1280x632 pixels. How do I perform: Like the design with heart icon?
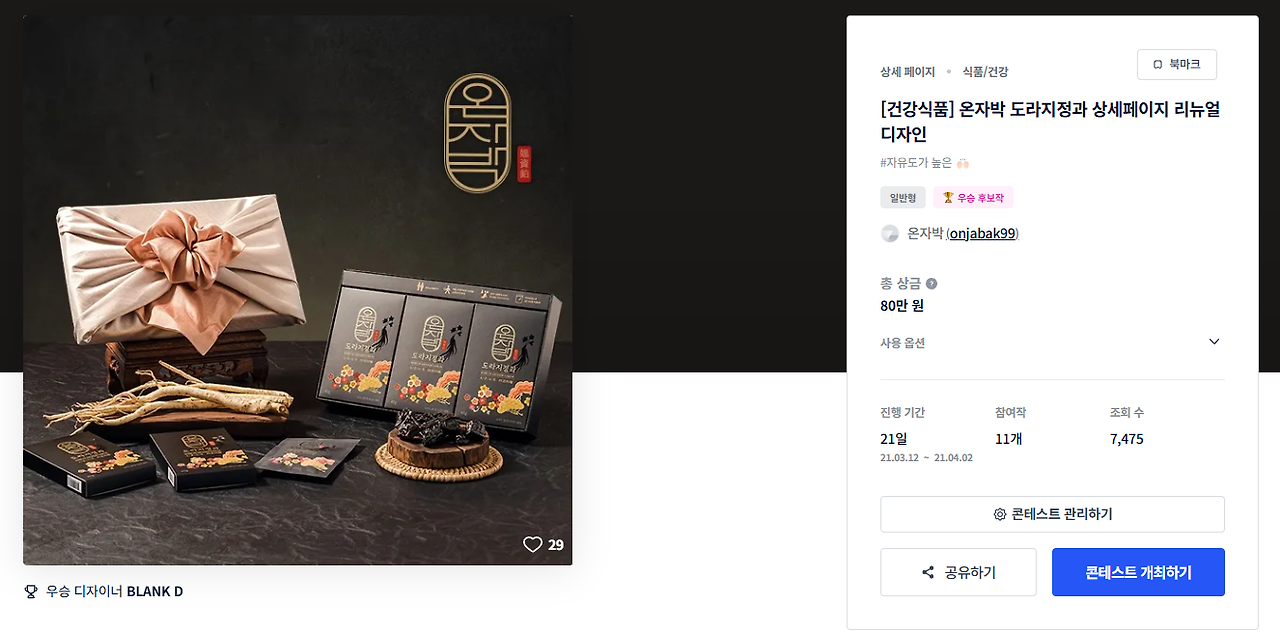point(532,545)
